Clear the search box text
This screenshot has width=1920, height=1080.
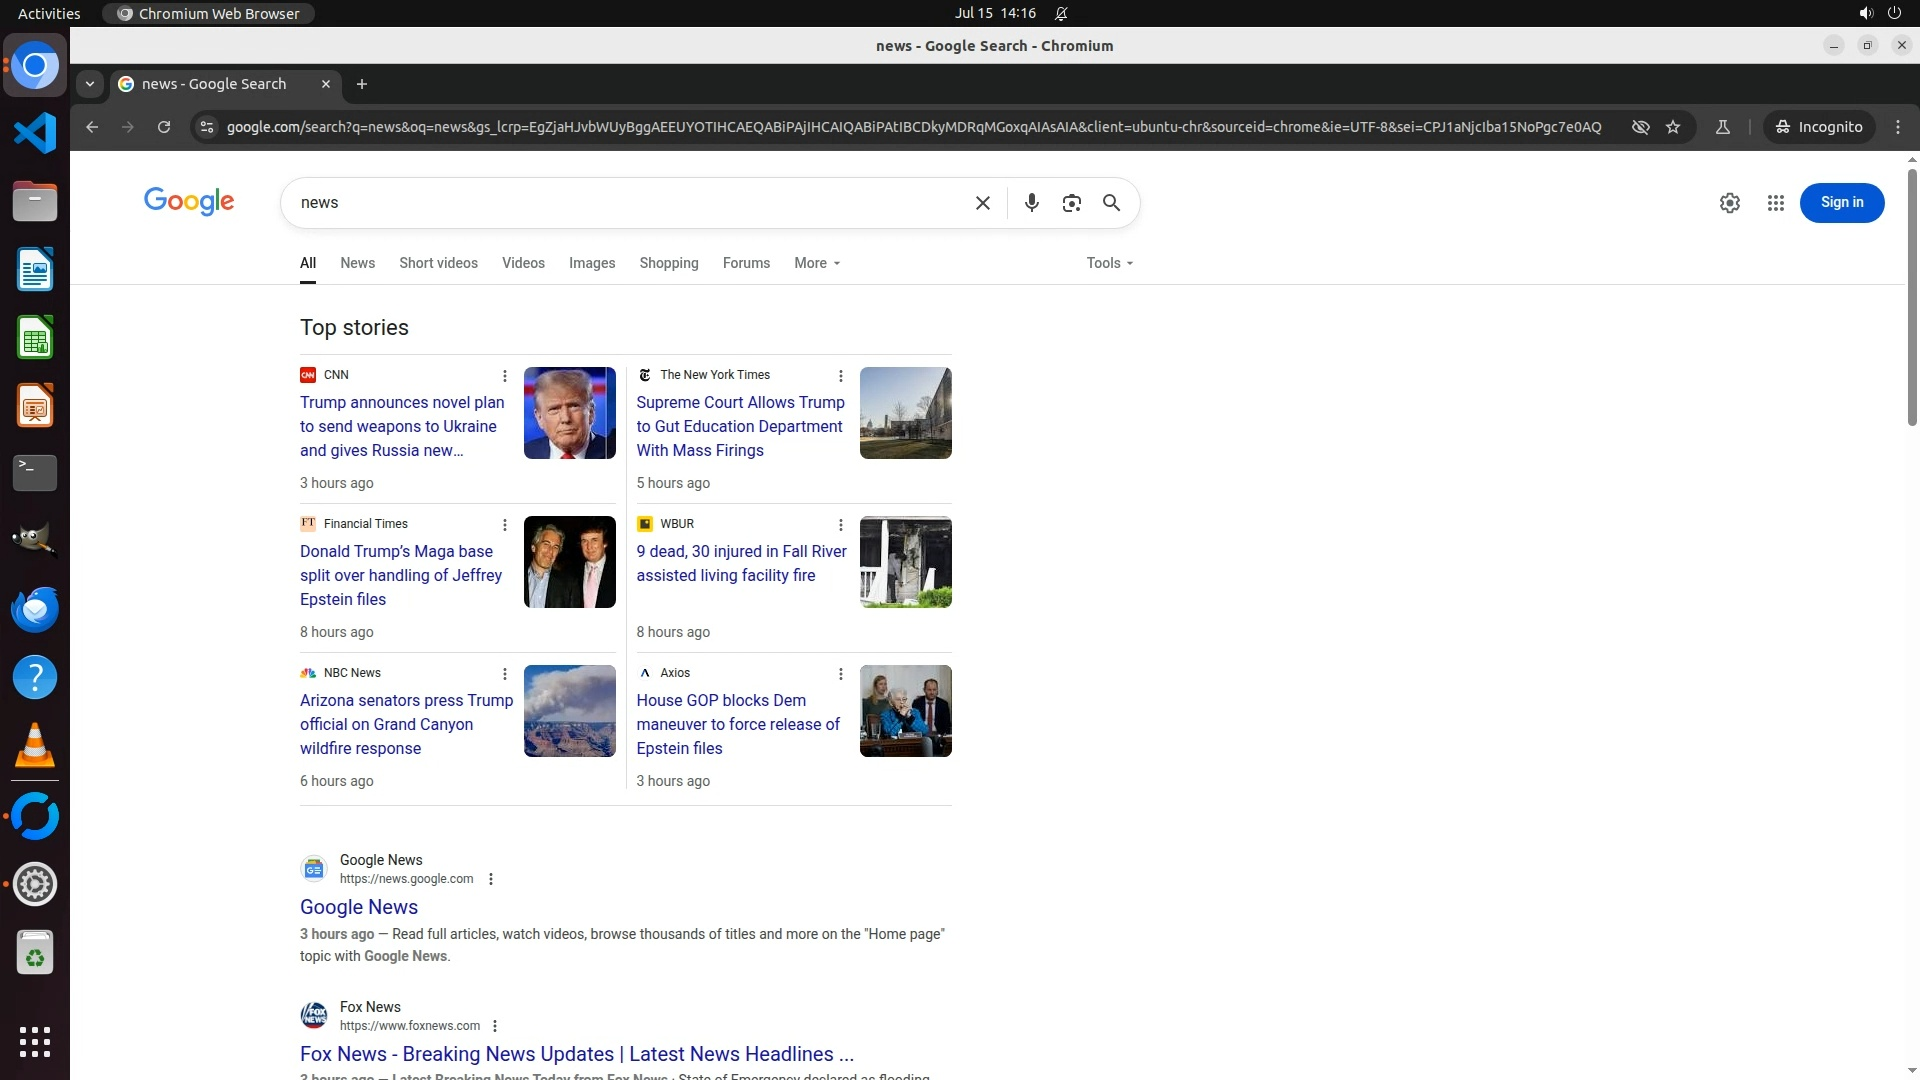[982, 203]
